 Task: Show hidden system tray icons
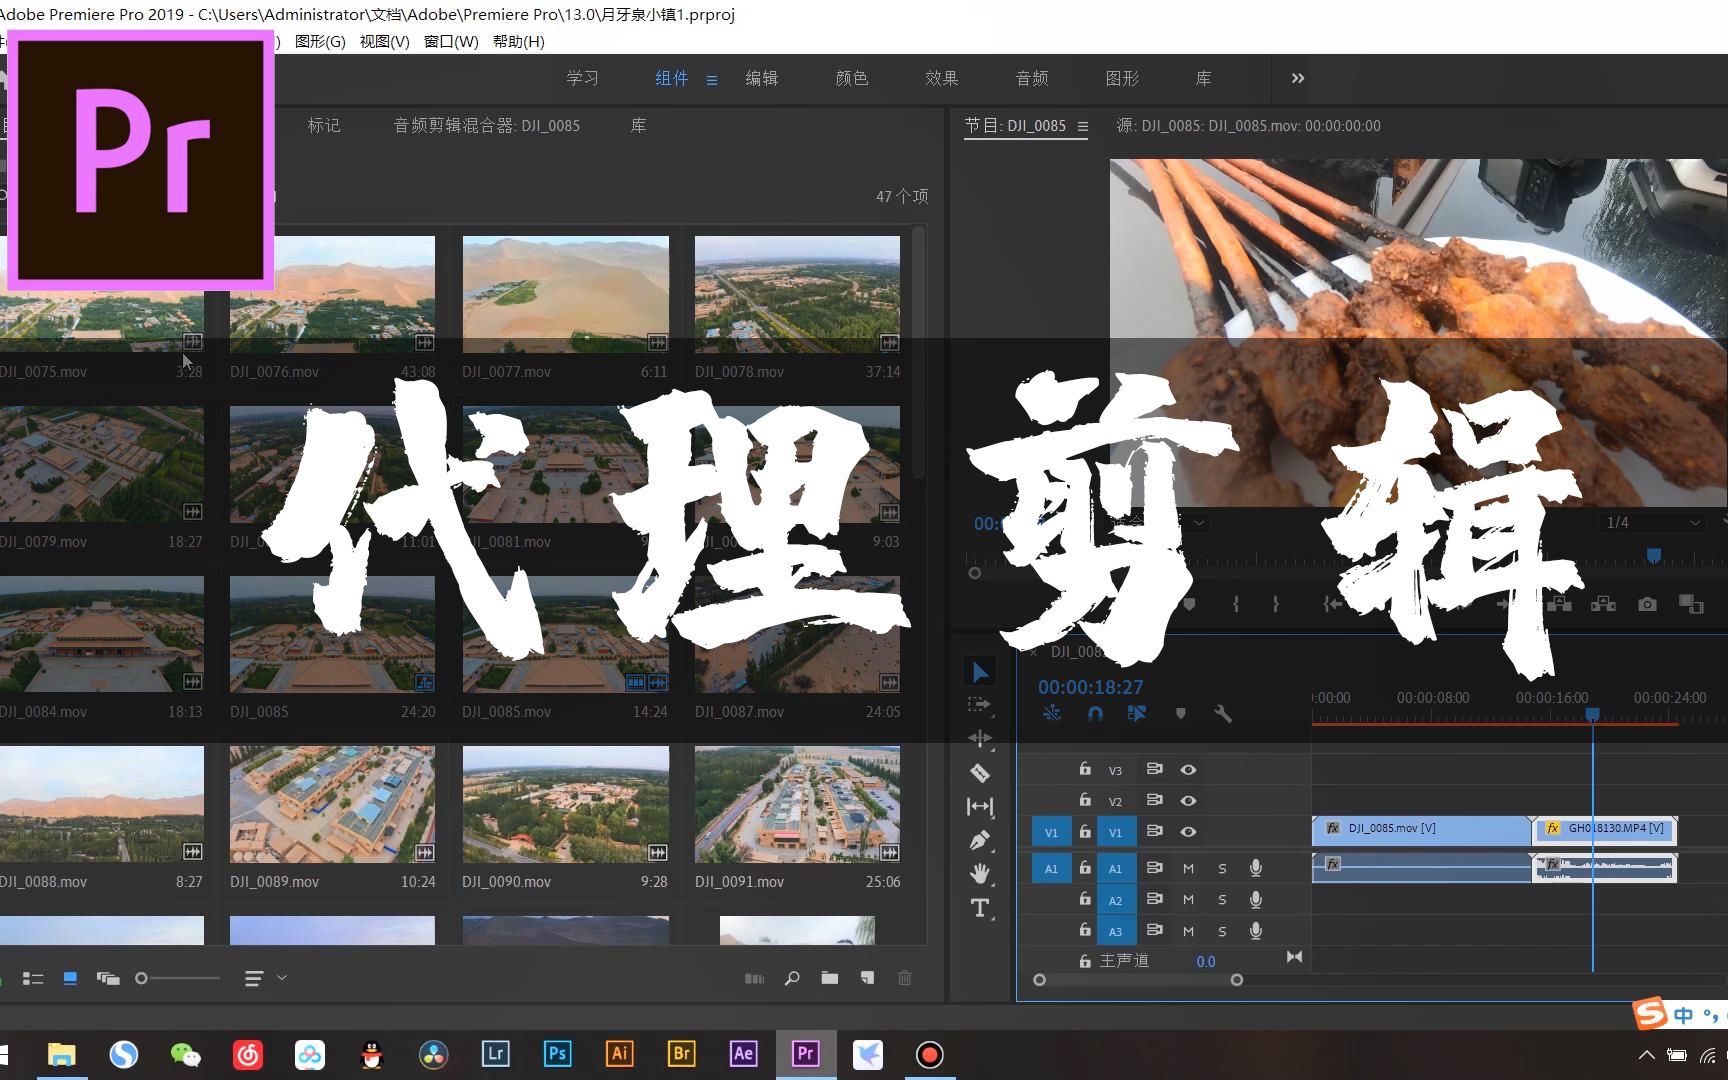pos(1646,1055)
